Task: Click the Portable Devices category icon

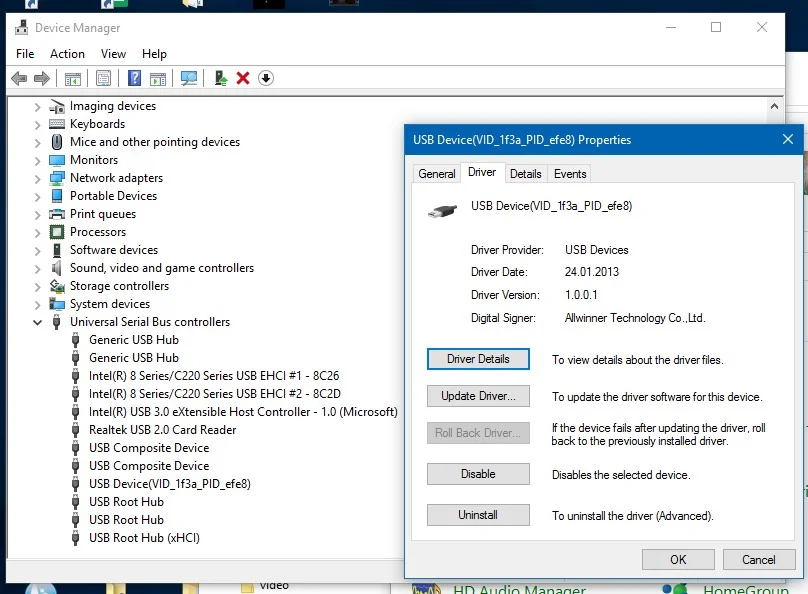Action: point(57,196)
